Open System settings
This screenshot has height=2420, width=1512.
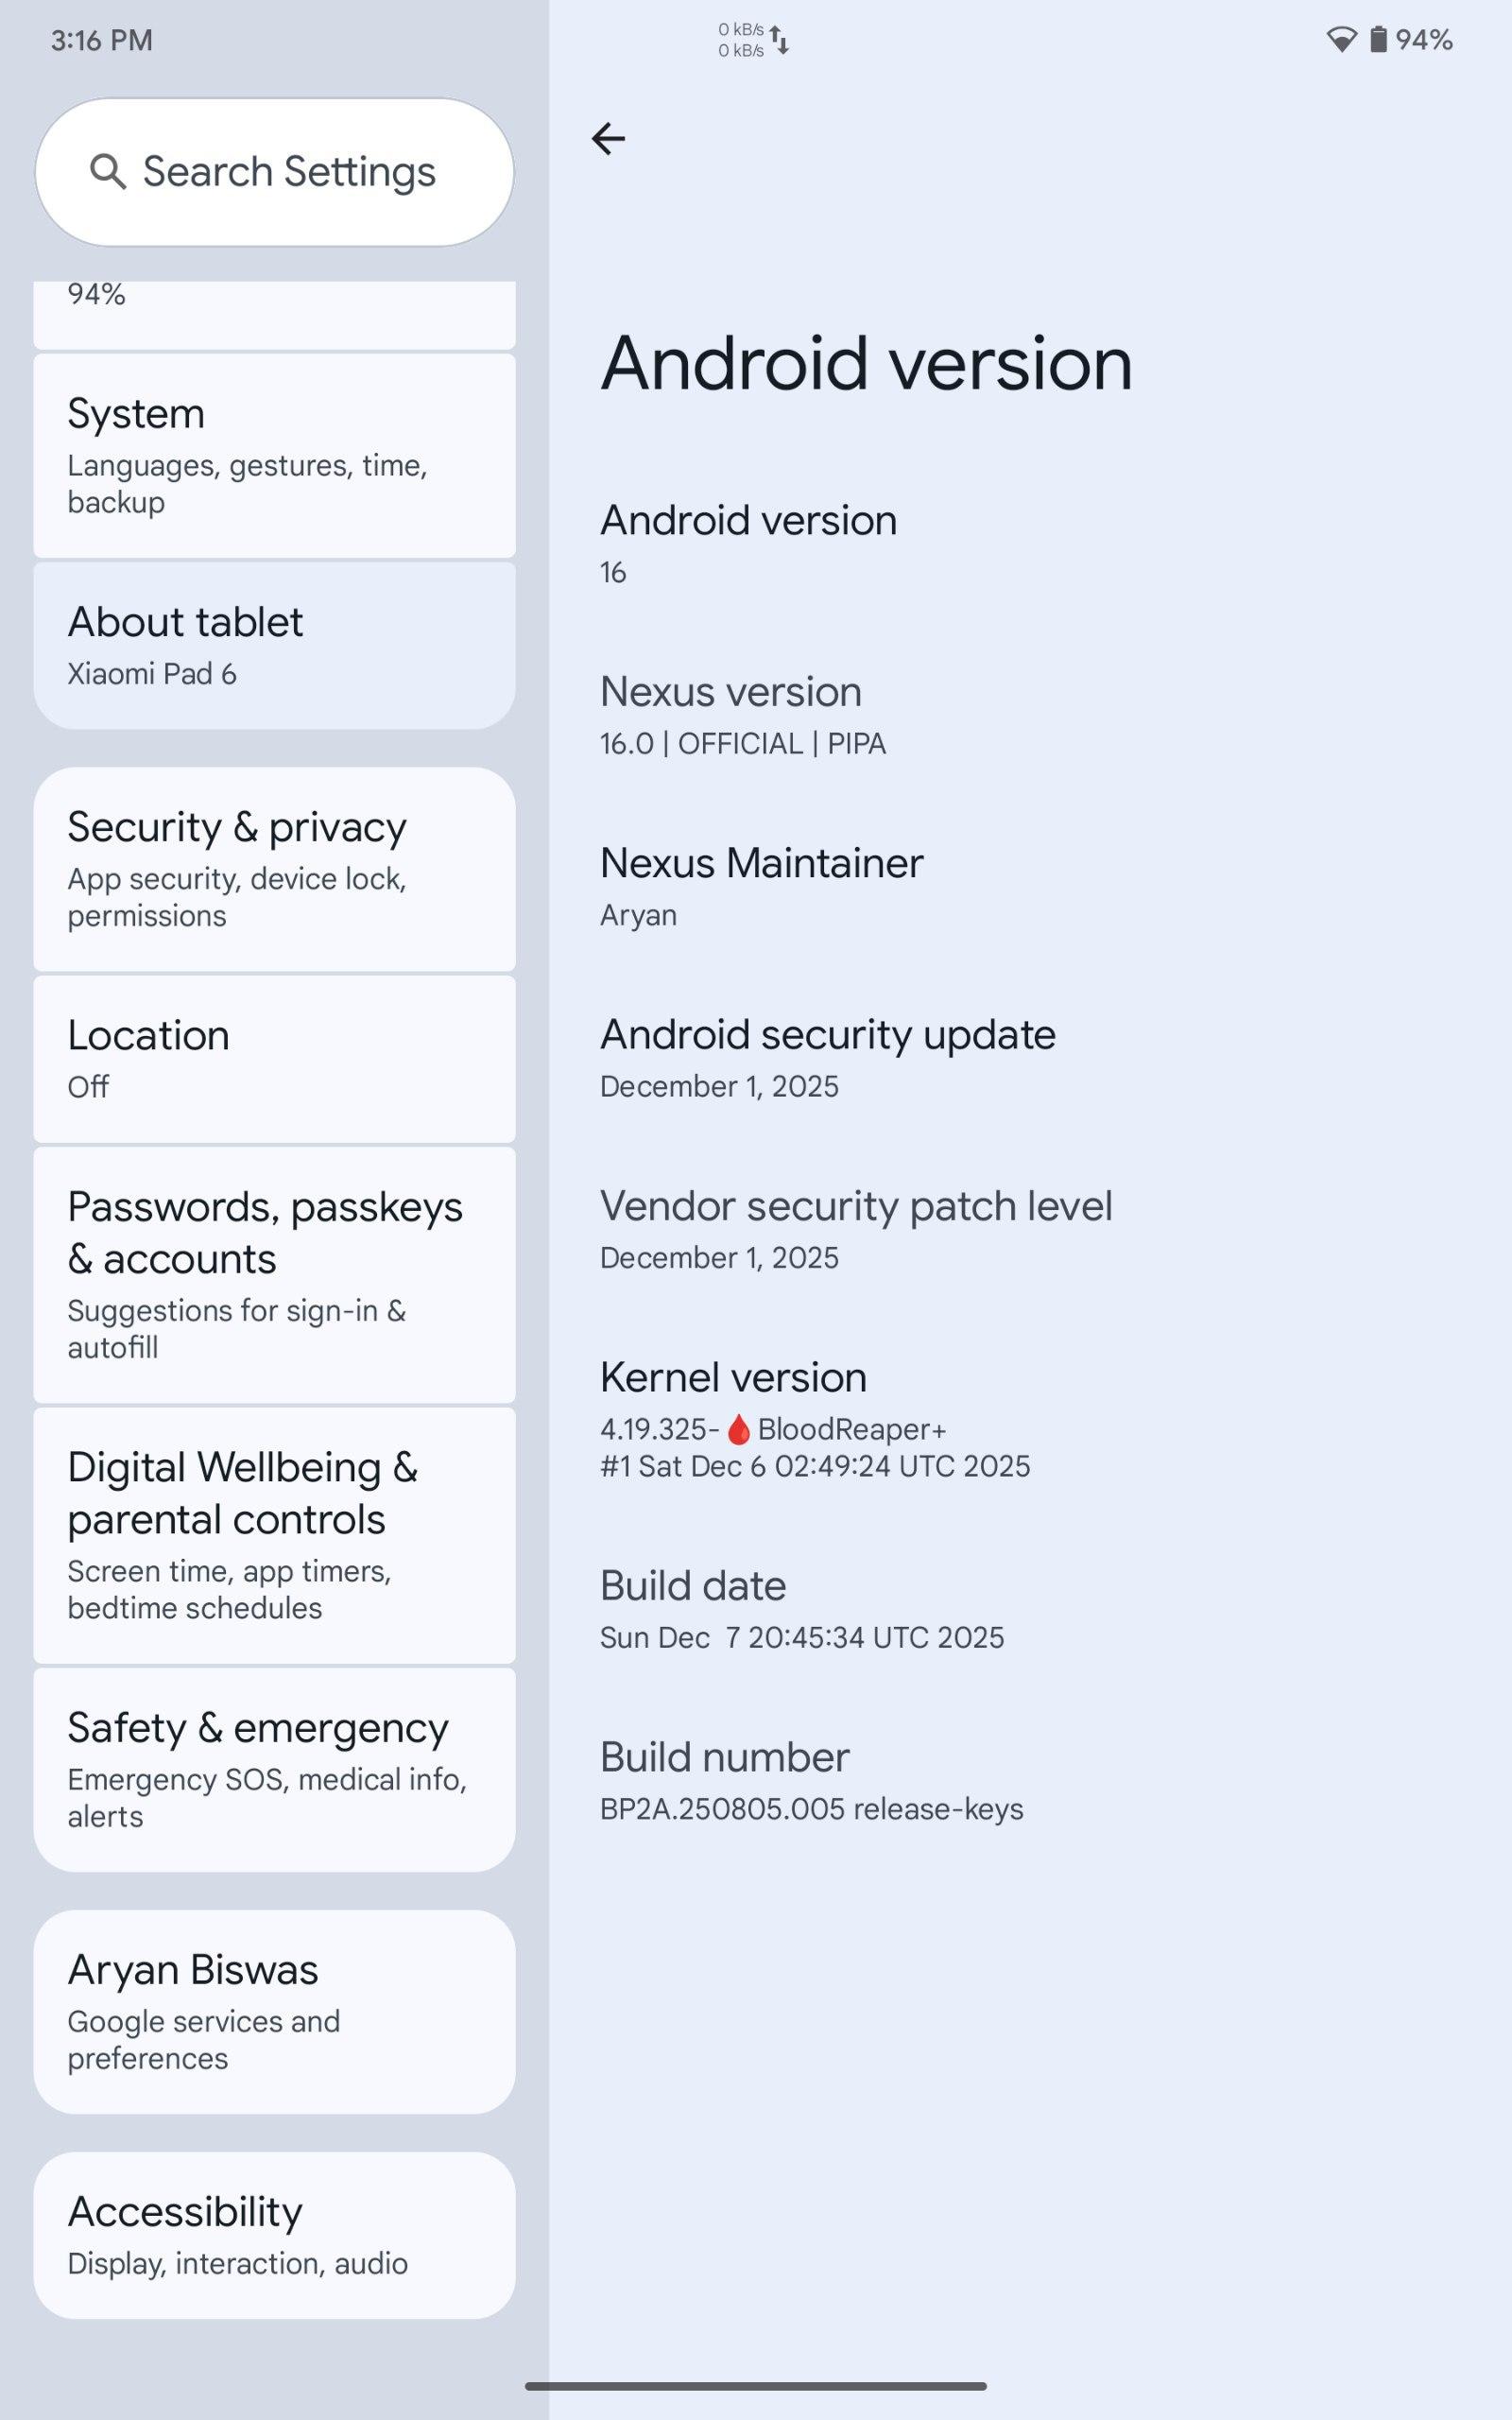click(x=274, y=456)
